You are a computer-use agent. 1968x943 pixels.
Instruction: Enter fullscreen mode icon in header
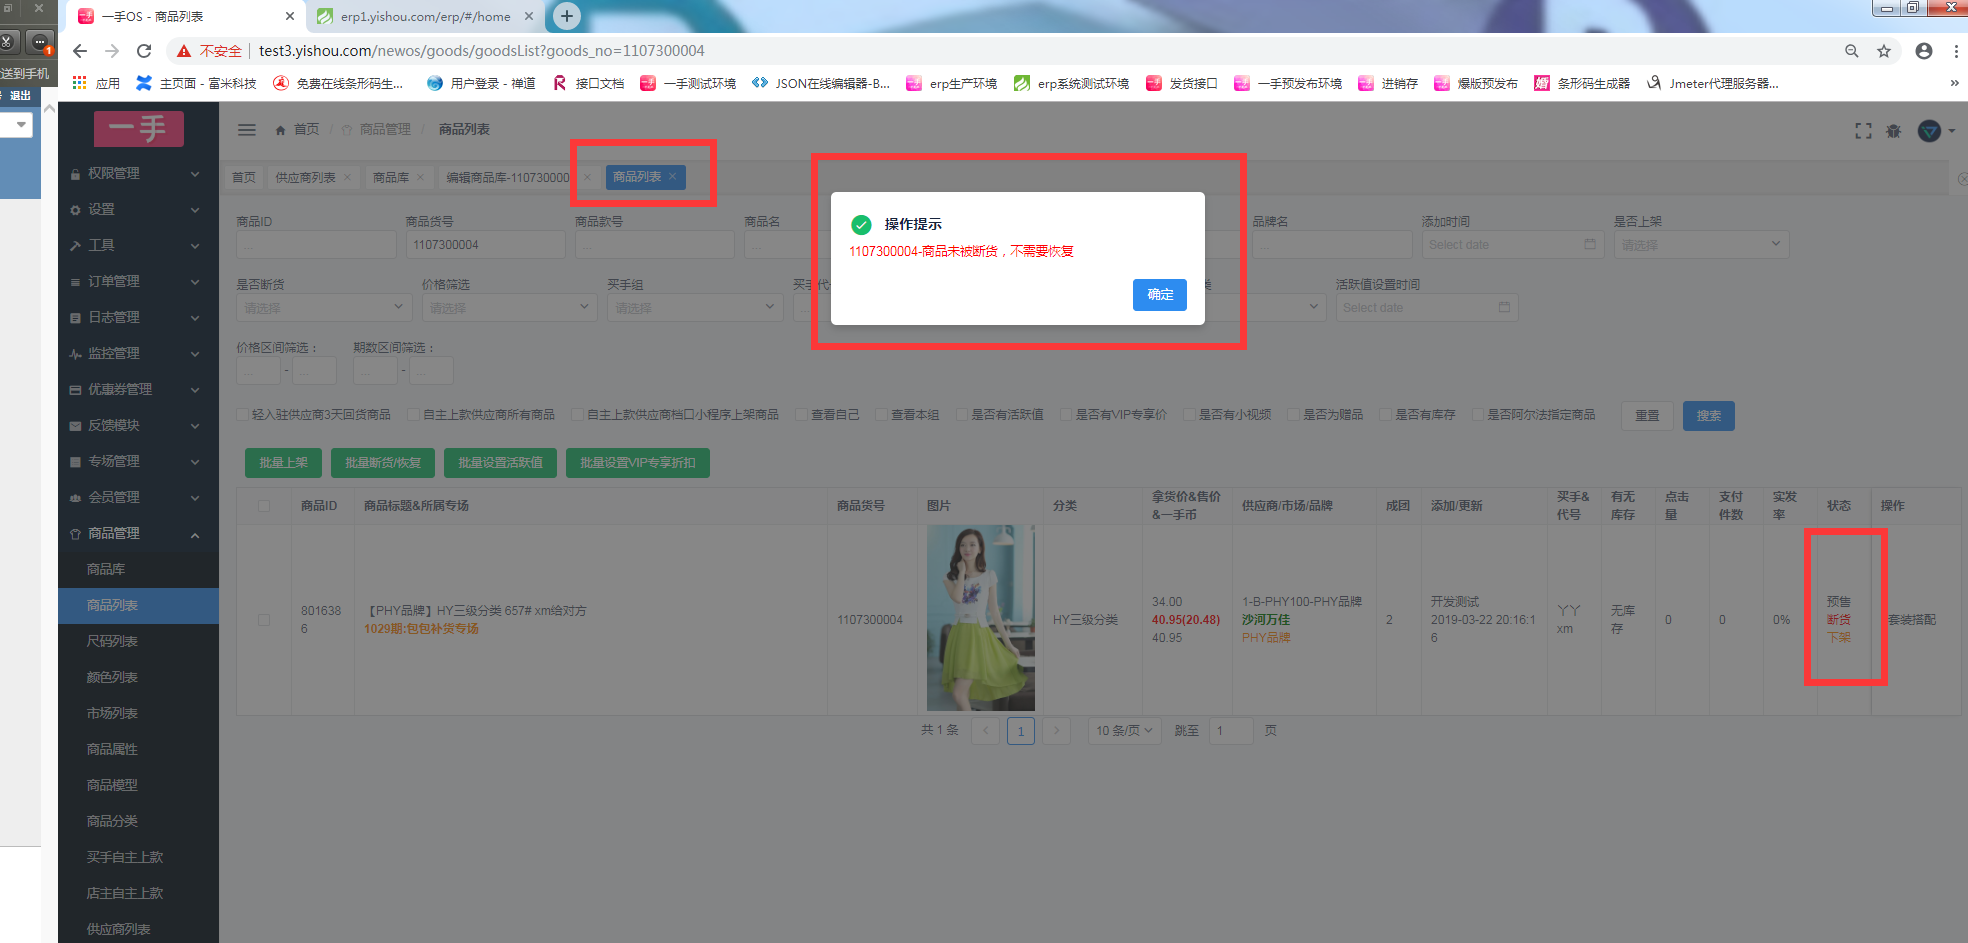point(1863,131)
